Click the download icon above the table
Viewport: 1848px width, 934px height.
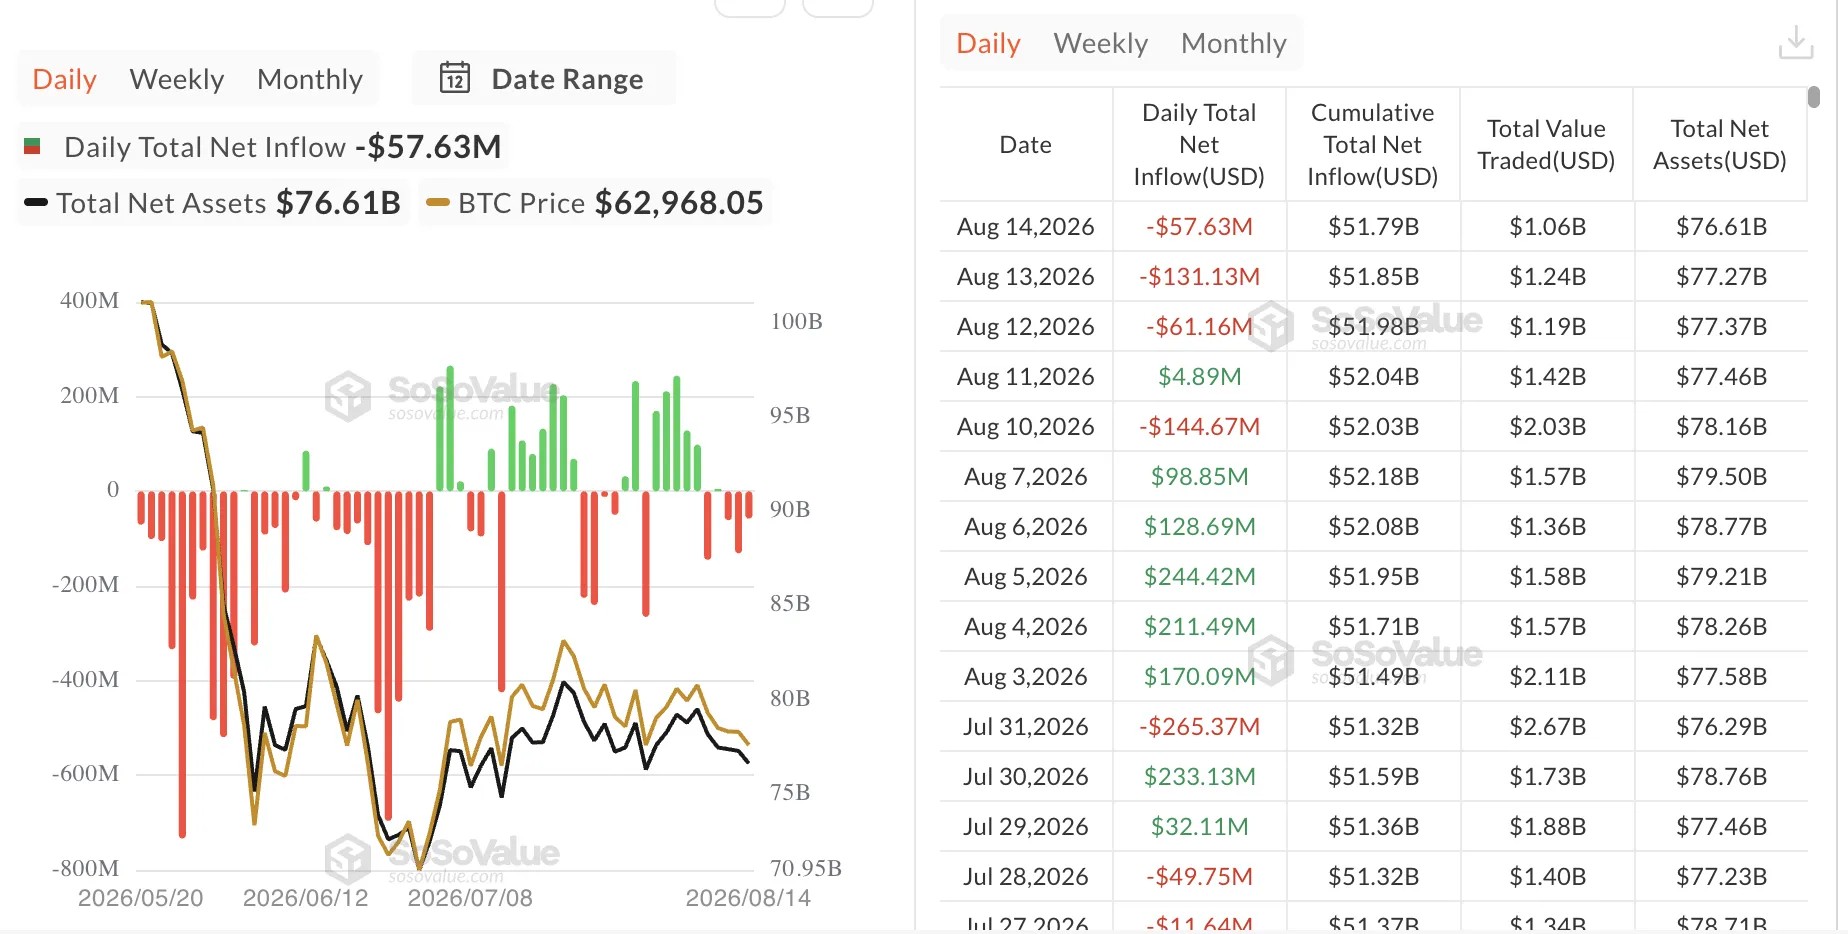click(1796, 43)
